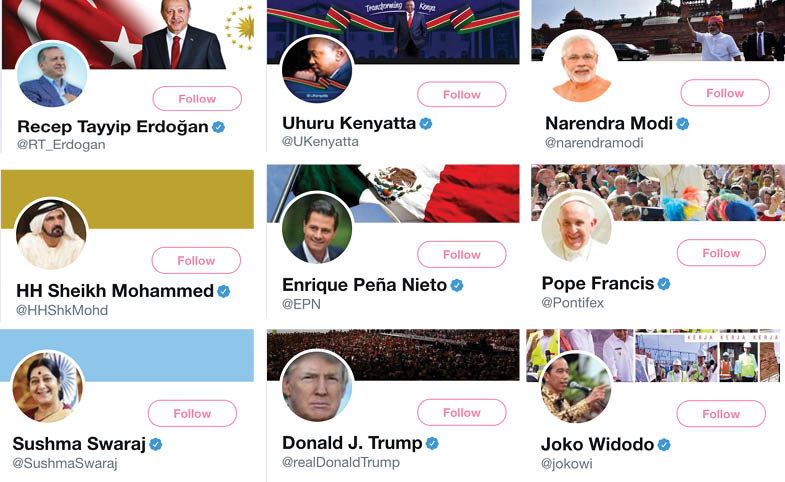Click verified checkmark beside Narendra Modi

click(x=683, y=124)
